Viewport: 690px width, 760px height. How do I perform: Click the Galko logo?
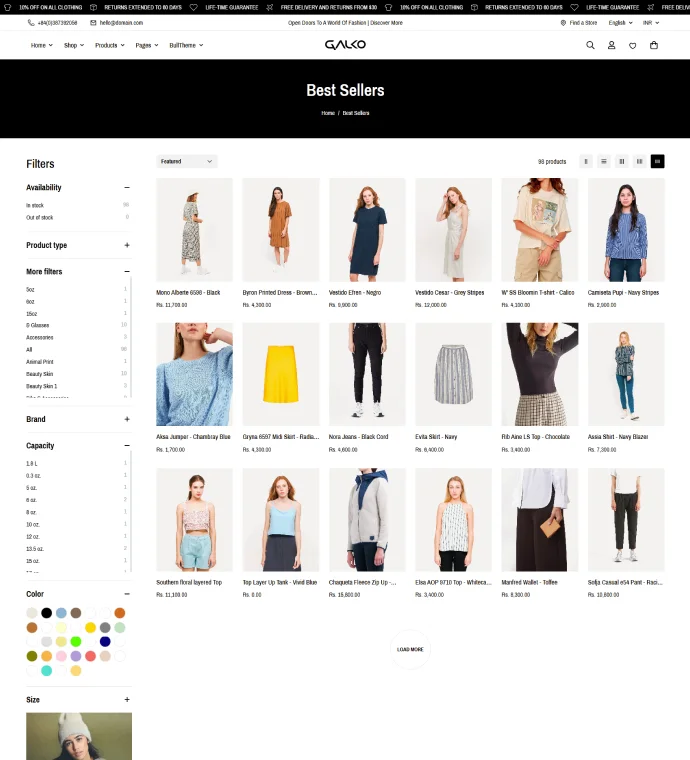[x=345, y=45]
